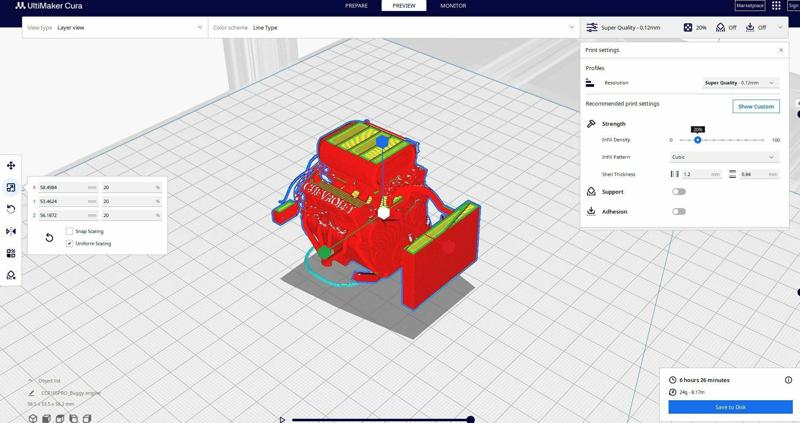Click the infill percentage icon in header
800x423 pixels.
point(688,28)
